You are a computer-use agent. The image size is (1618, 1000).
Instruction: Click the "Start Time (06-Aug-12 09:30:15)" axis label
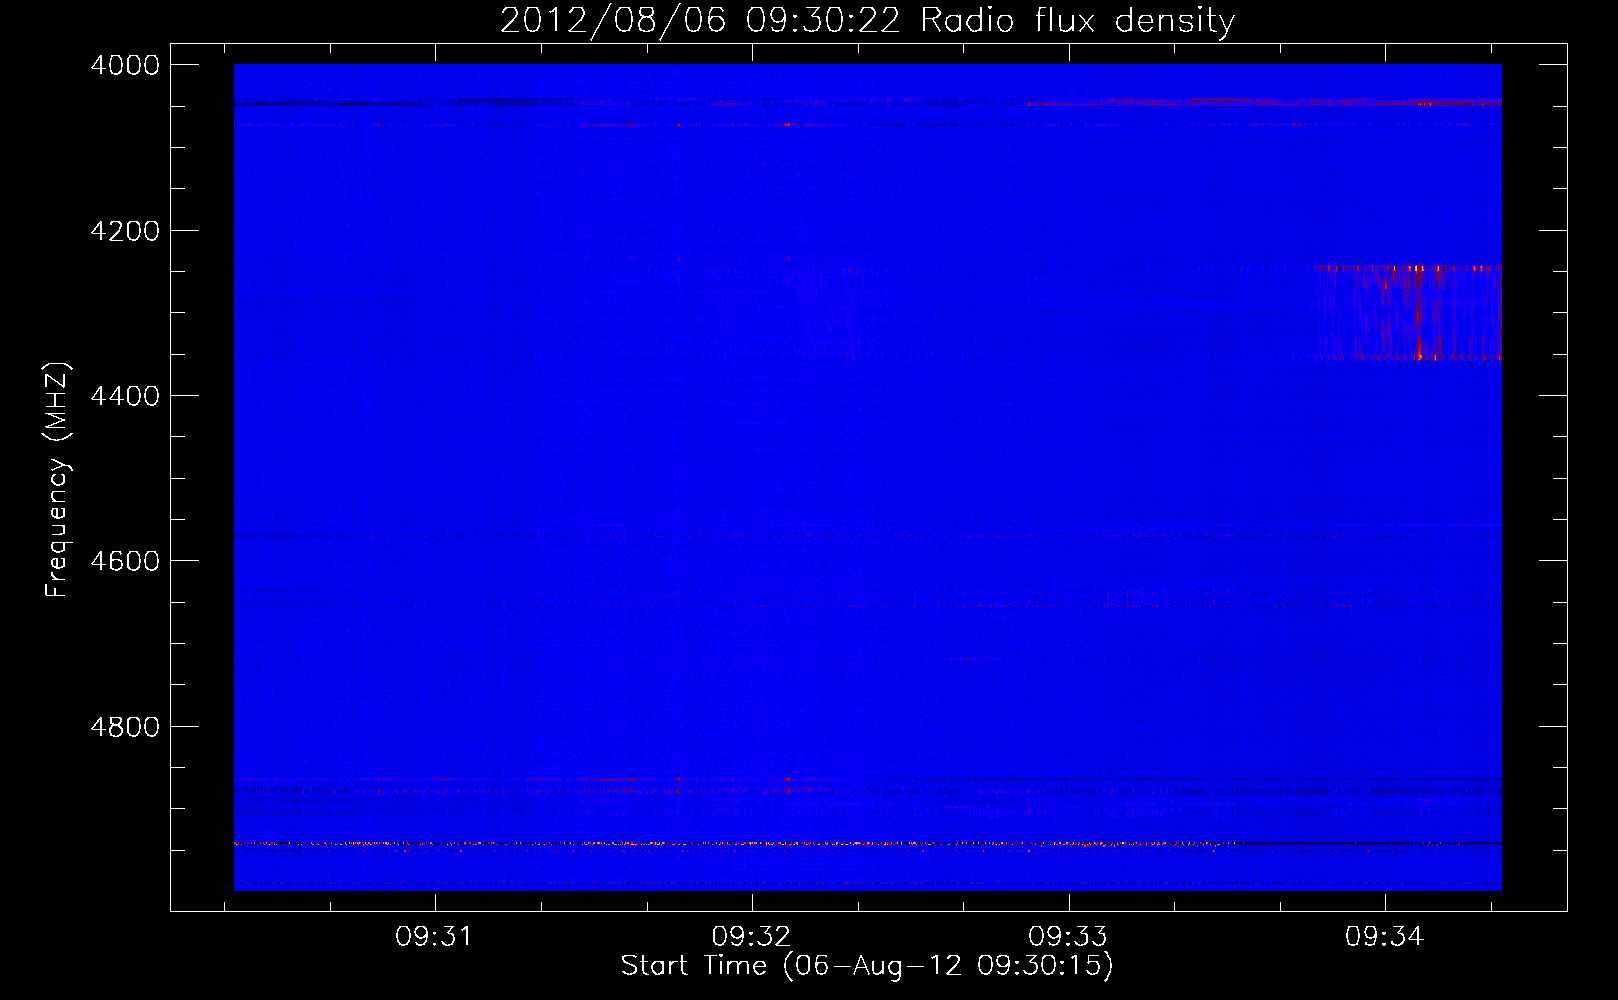pyautogui.click(x=867, y=966)
